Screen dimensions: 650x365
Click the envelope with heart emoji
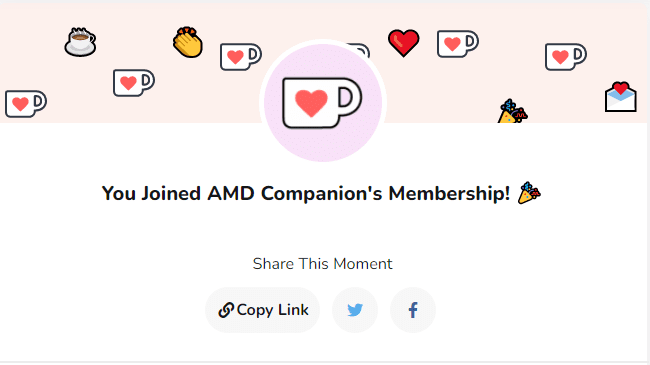(621, 97)
